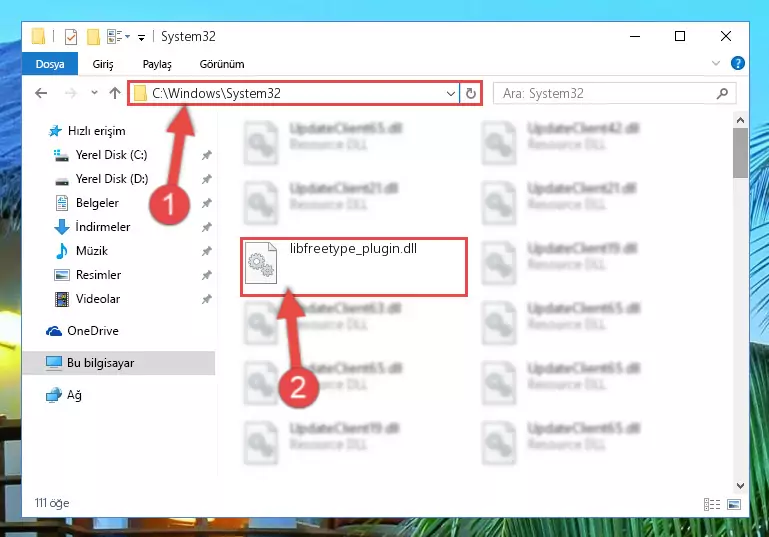Expand the ribbon with the chevron
Image resolution: width=769 pixels, height=537 pixels.
point(716,63)
